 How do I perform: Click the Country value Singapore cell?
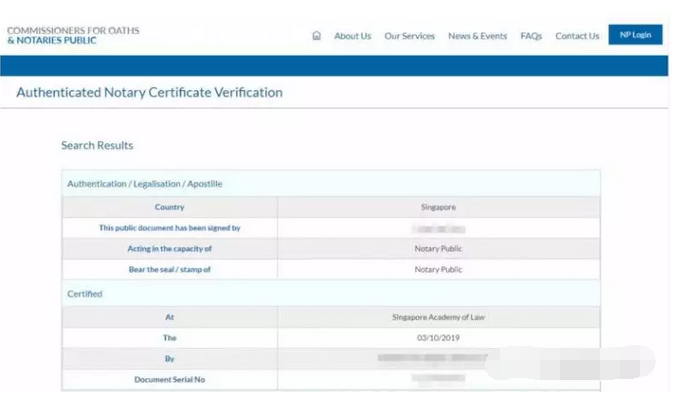(438, 207)
